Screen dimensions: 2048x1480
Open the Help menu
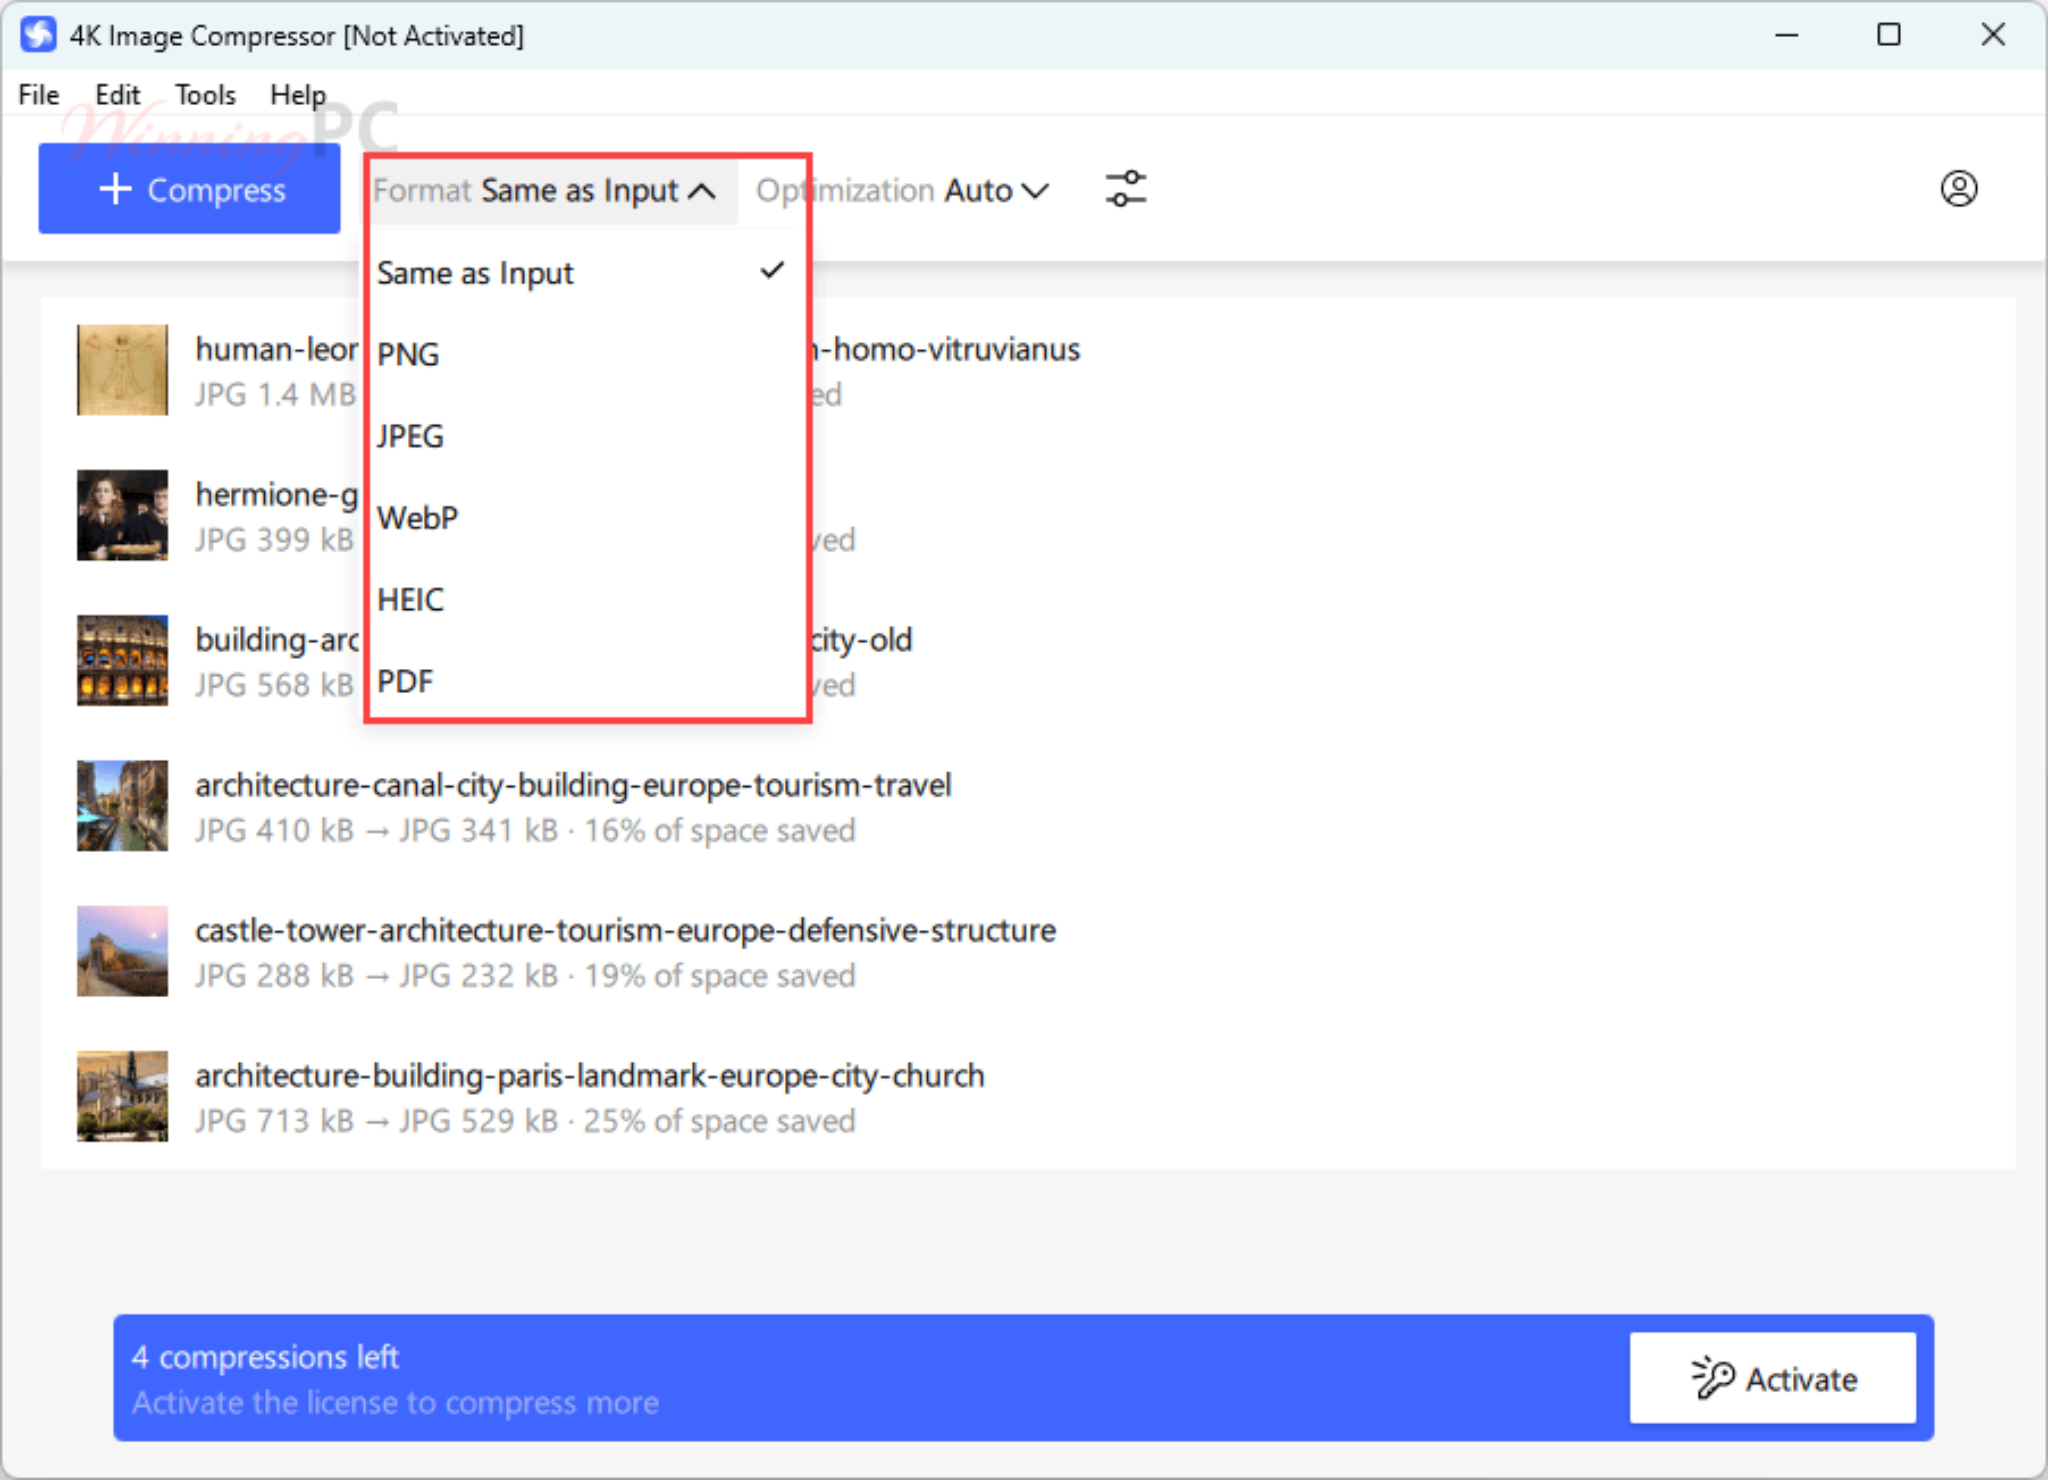(298, 95)
